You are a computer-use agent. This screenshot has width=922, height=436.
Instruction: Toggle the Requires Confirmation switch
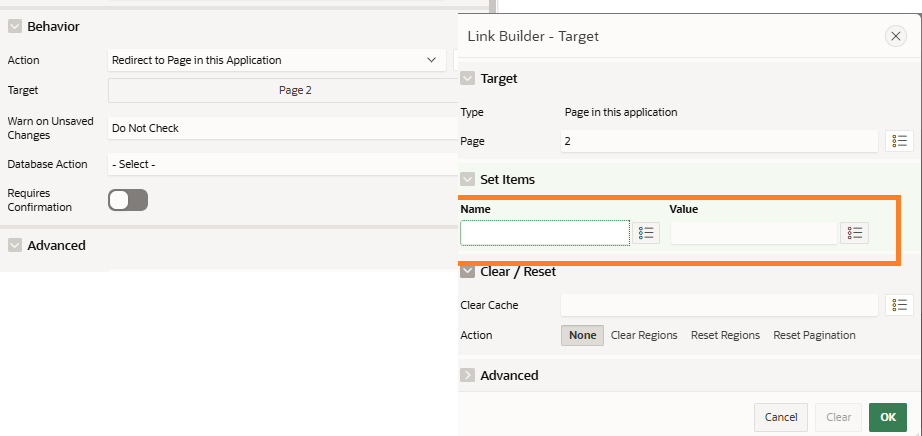click(128, 200)
